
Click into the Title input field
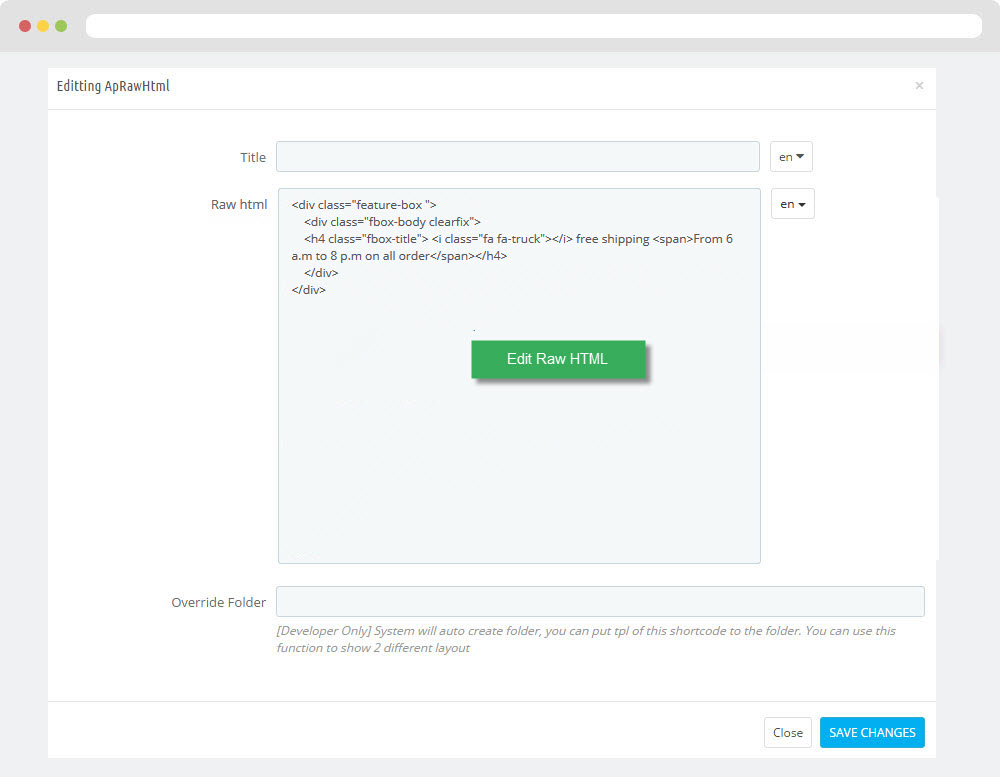pyautogui.click(x=517, y=156)
